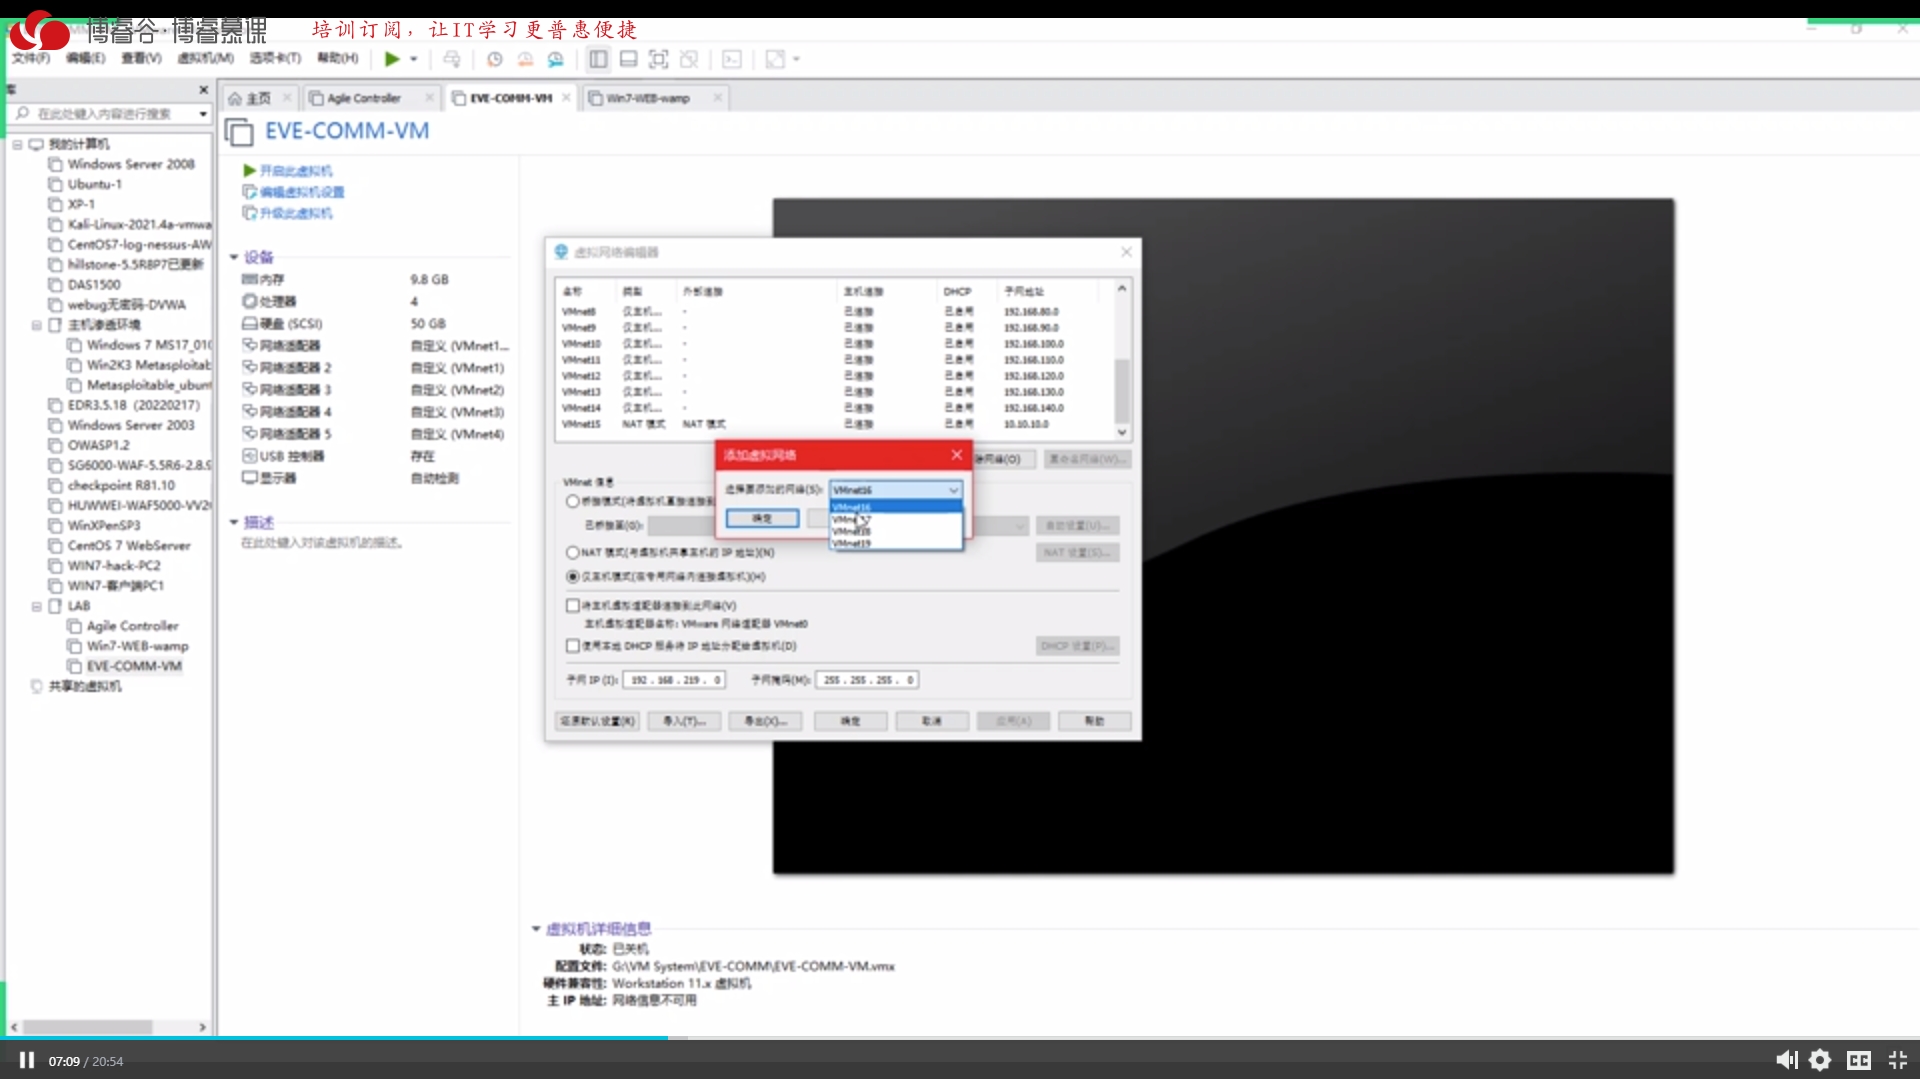Open the 编辑(E) menu
Screen dimensions: 1920x1079
pyautogui.click(x=85, y=58)
